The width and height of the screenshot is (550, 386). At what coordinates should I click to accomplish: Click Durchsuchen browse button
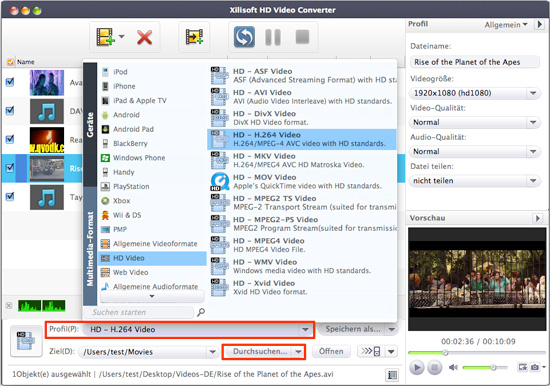pyautogui.click(x=259, y=352)
